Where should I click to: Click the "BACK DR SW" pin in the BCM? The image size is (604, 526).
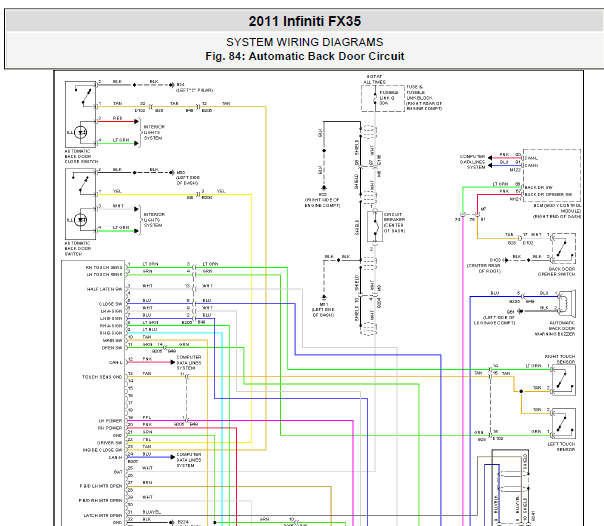click(x=539, y=187)
